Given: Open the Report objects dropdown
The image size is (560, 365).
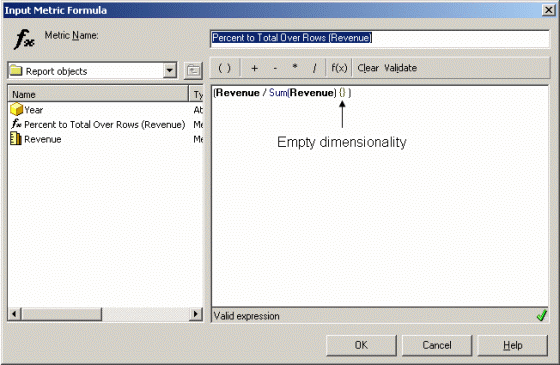Looking at the screenshot, I should 170,70.
